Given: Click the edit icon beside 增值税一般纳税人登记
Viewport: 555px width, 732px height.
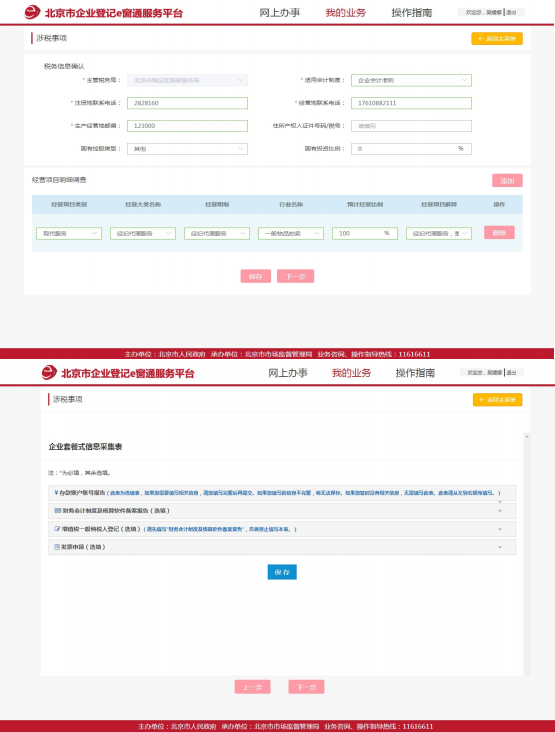Looking at the screenshot, I should (x=57, y=529).
